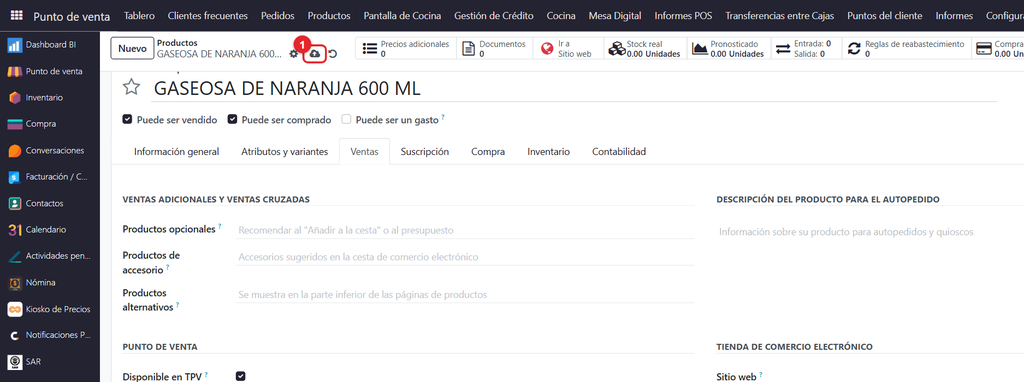The image size is (1024, 382).
Task: Switch to Suscripción tab
Action: [424, 151]
